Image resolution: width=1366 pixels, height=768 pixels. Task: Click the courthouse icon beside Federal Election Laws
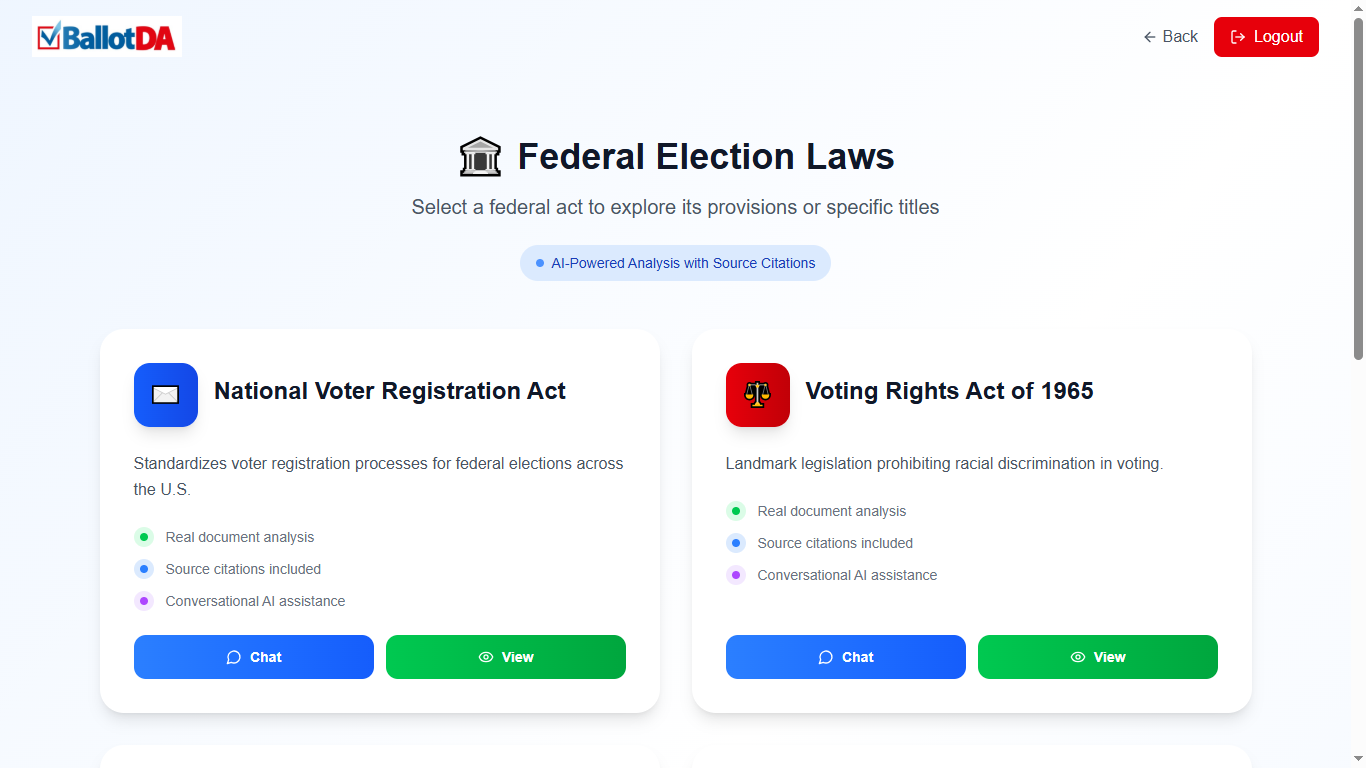(x=480, y=157)
